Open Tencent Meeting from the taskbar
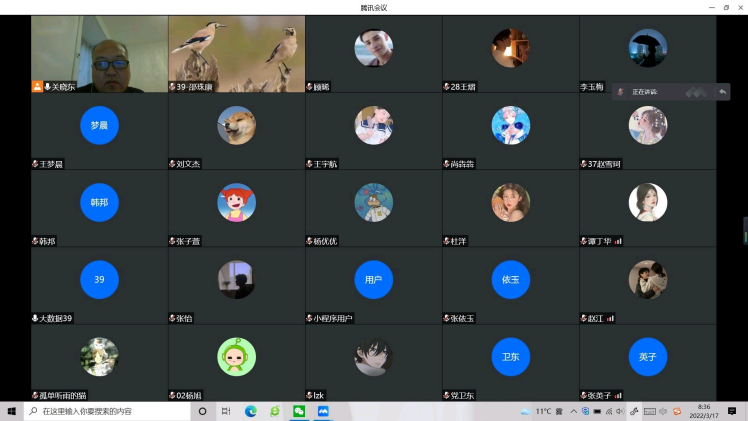 coord(324,411)
